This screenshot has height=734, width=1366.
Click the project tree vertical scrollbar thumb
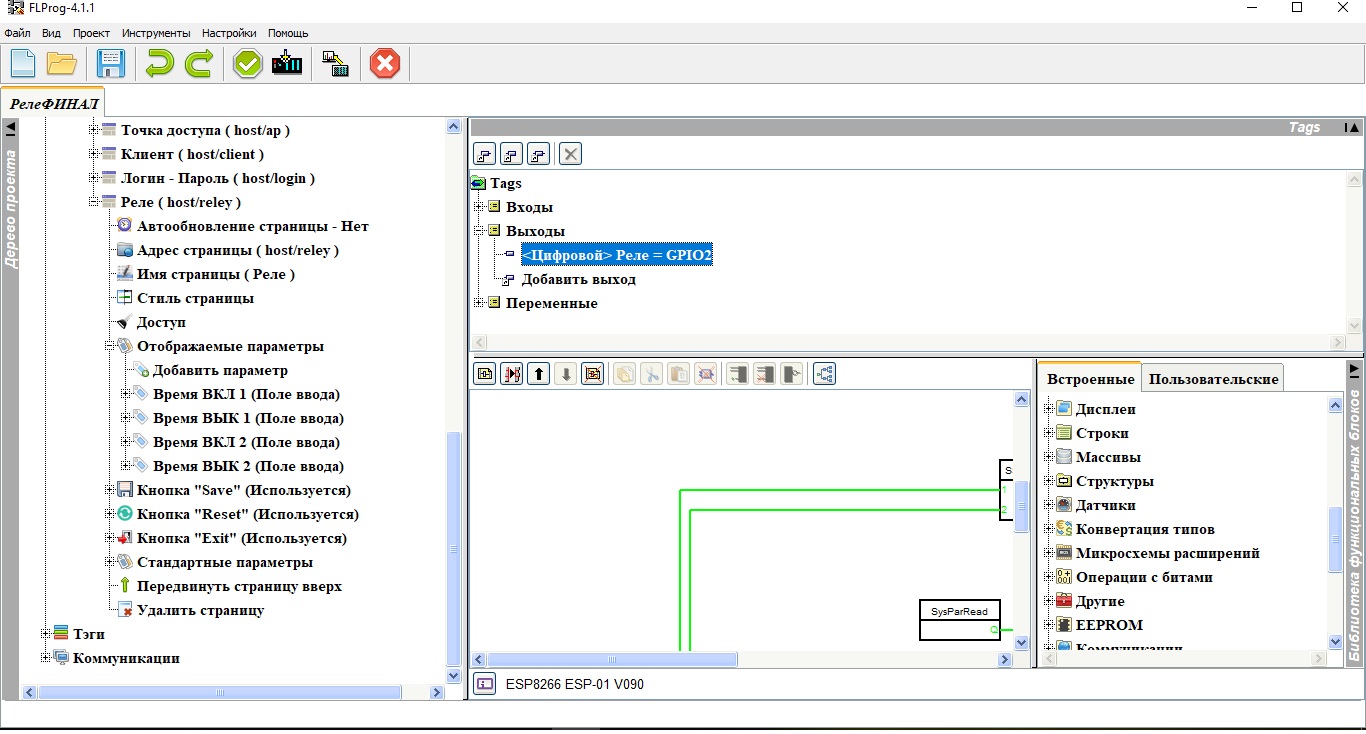pyautogui.click(x=453, y=549)
